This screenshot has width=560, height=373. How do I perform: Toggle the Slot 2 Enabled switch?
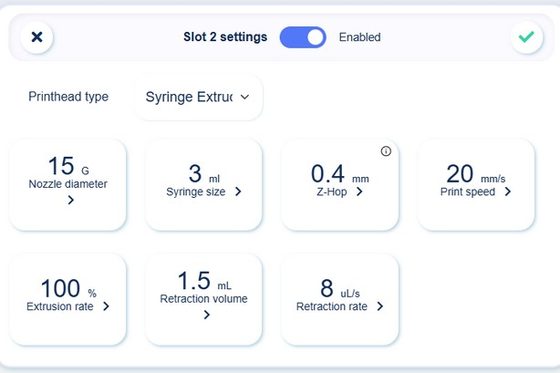point(303,37)
